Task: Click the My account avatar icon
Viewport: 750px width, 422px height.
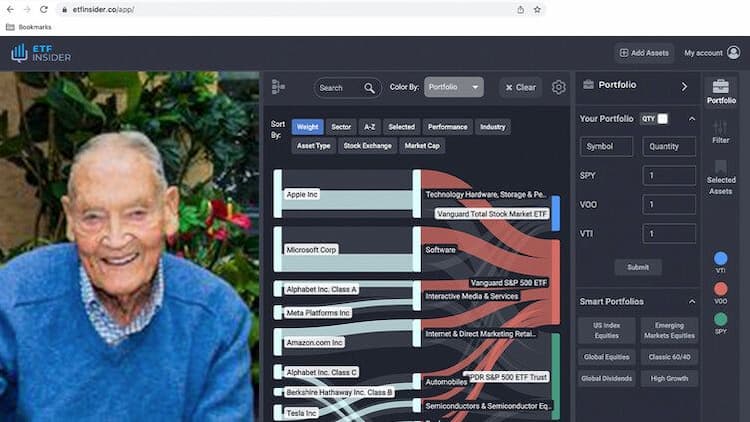Action: (733, 53)
